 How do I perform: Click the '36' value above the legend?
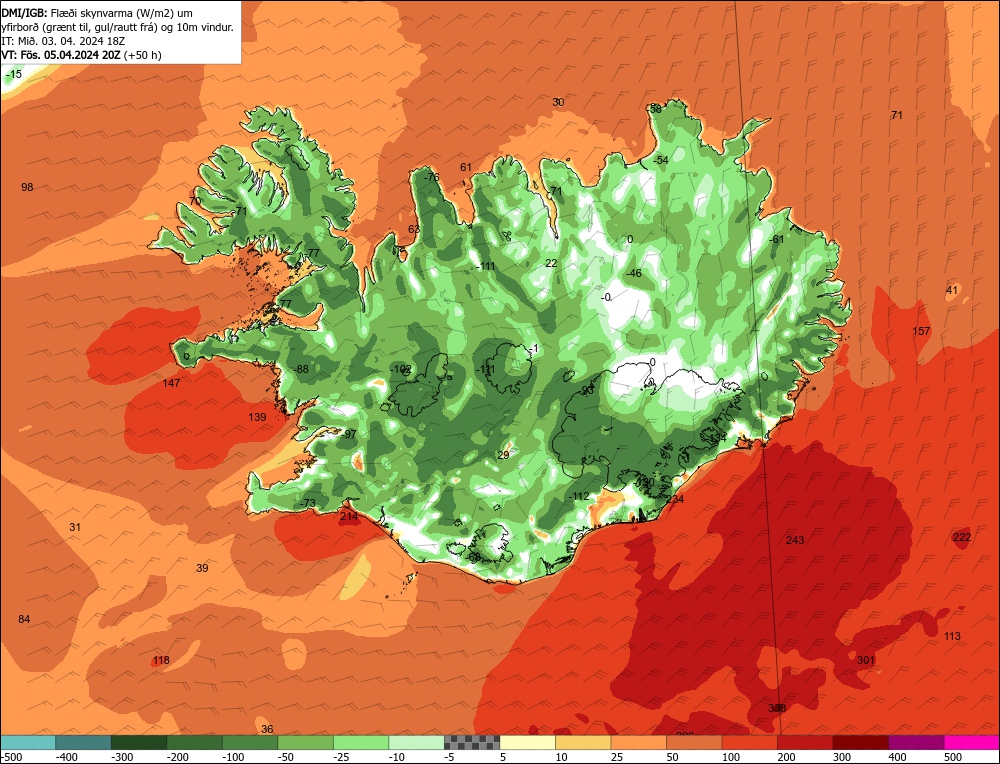(267, 729)
